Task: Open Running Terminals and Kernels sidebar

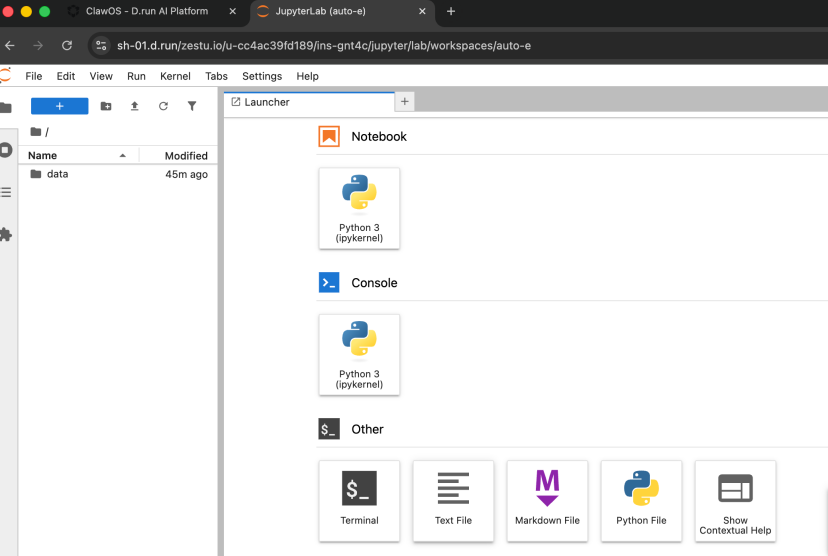Action: click(6, 150)
